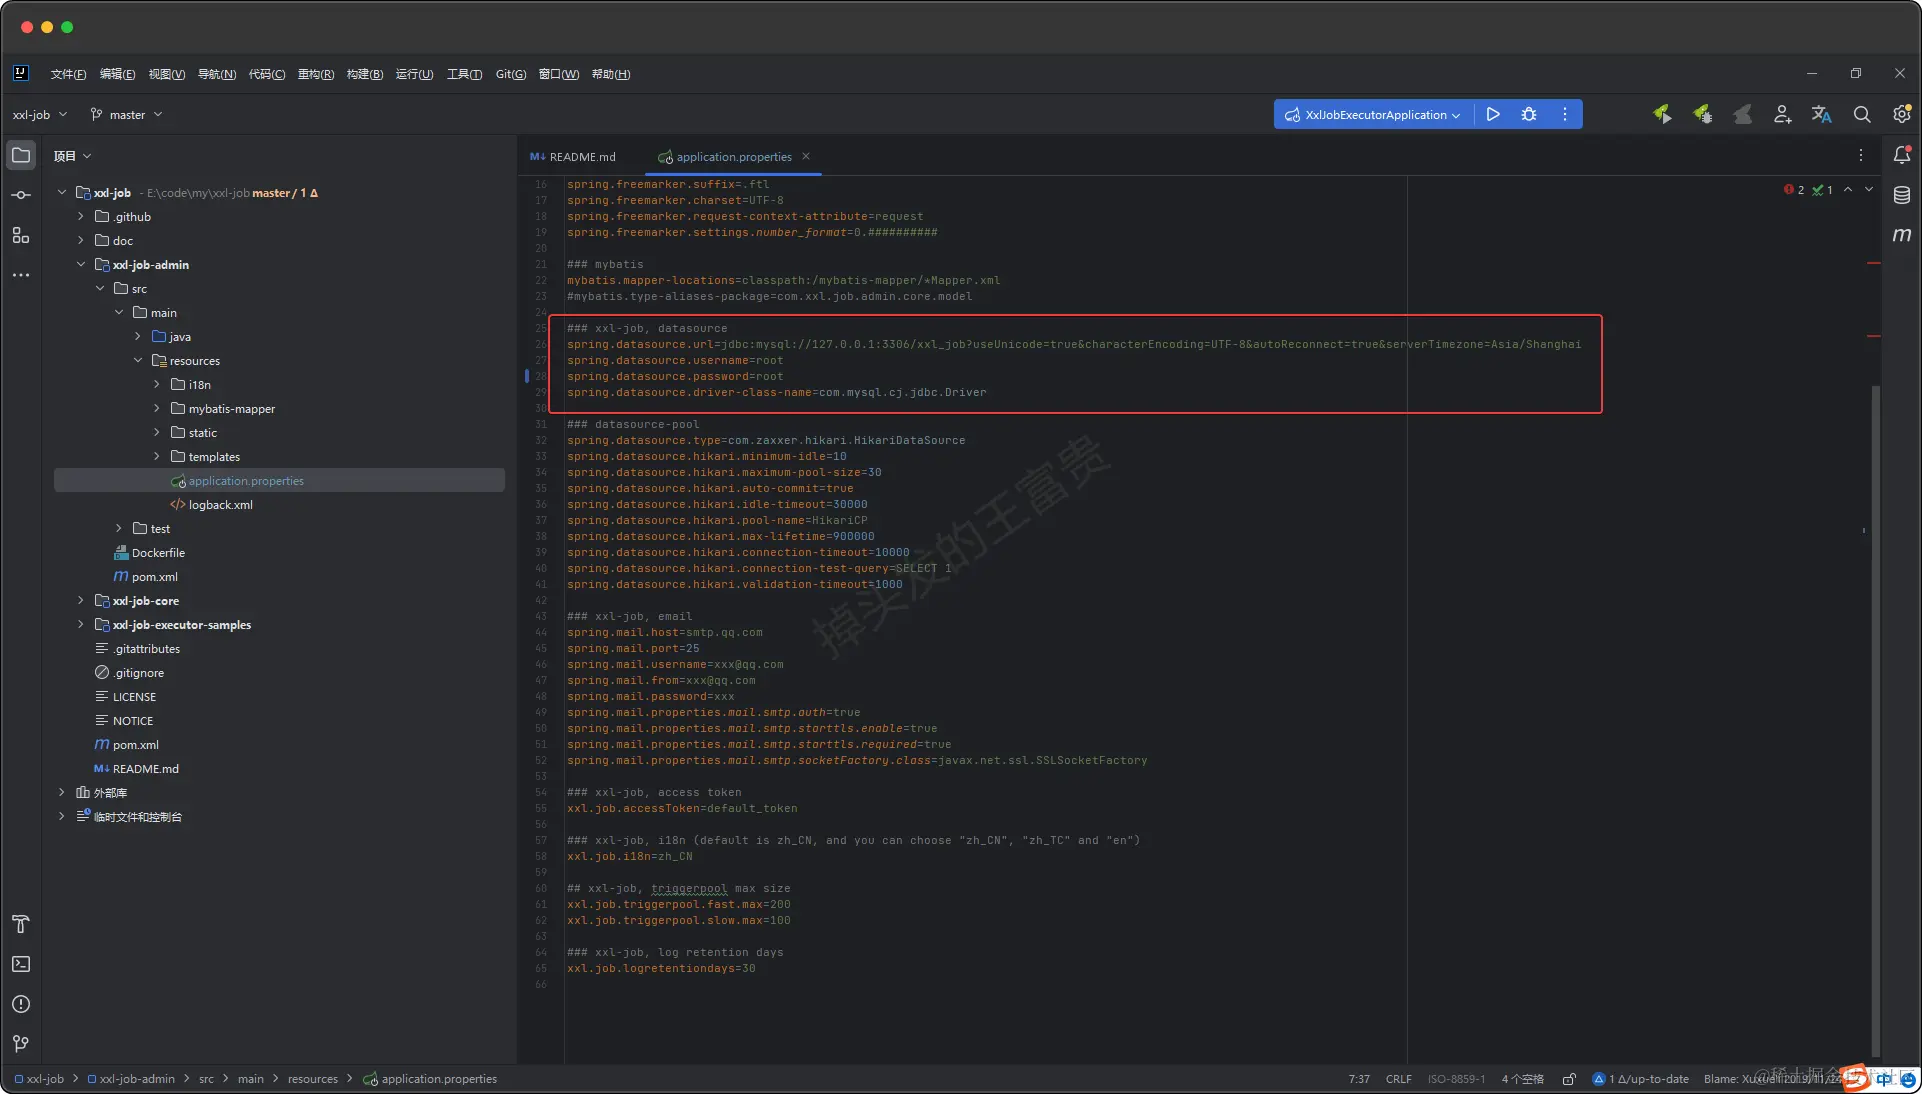Expand the mybatis-mapper folder
Screen dimensions: 1922x1094
[x=157, y=409]
